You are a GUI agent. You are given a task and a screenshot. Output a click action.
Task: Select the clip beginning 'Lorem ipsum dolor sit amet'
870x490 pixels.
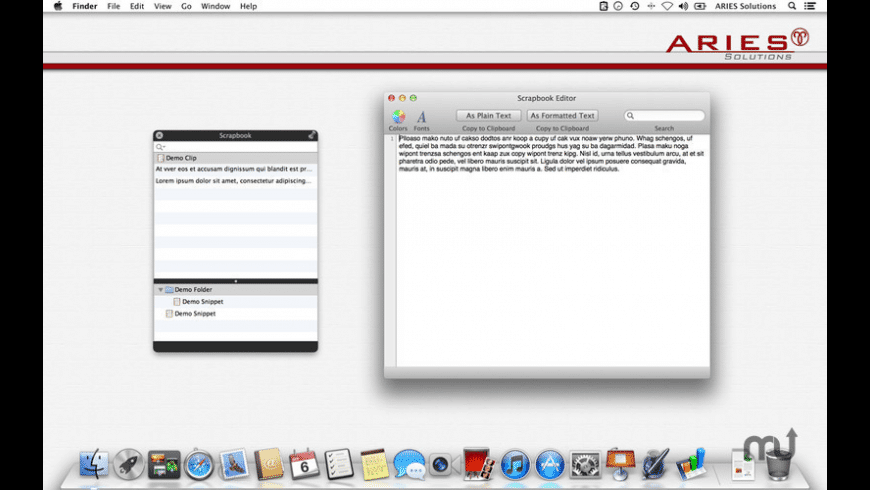pyautogui.click(x=235, y=180)
